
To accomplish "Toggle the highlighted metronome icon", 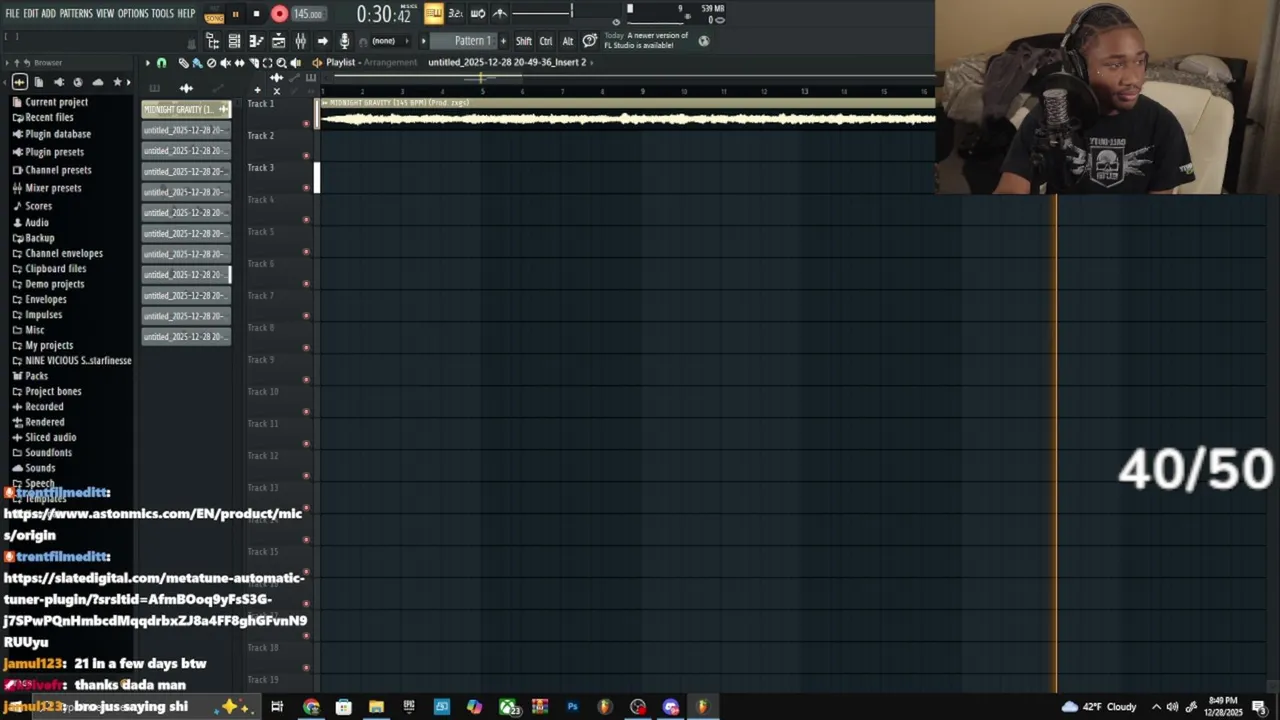I will click(433, 13).
